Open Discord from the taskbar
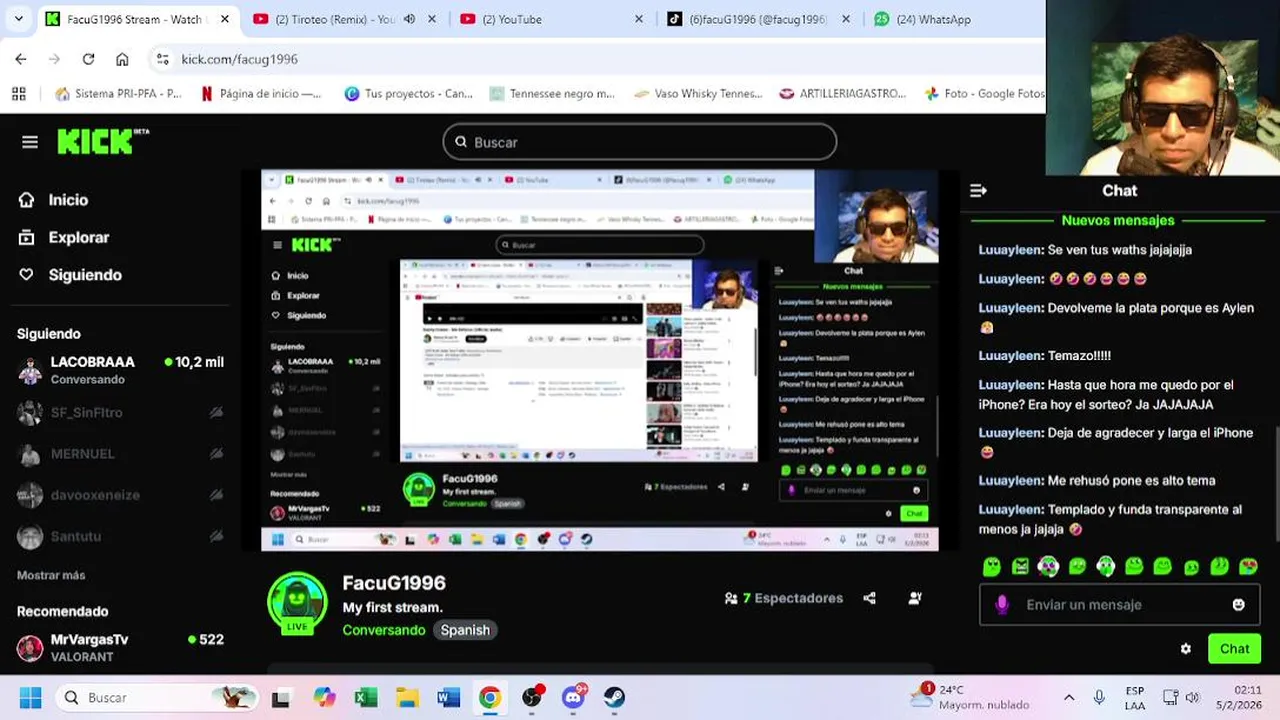Viewport: 1280px width, 720px height. pyautogui.click(x=574, y=697)
